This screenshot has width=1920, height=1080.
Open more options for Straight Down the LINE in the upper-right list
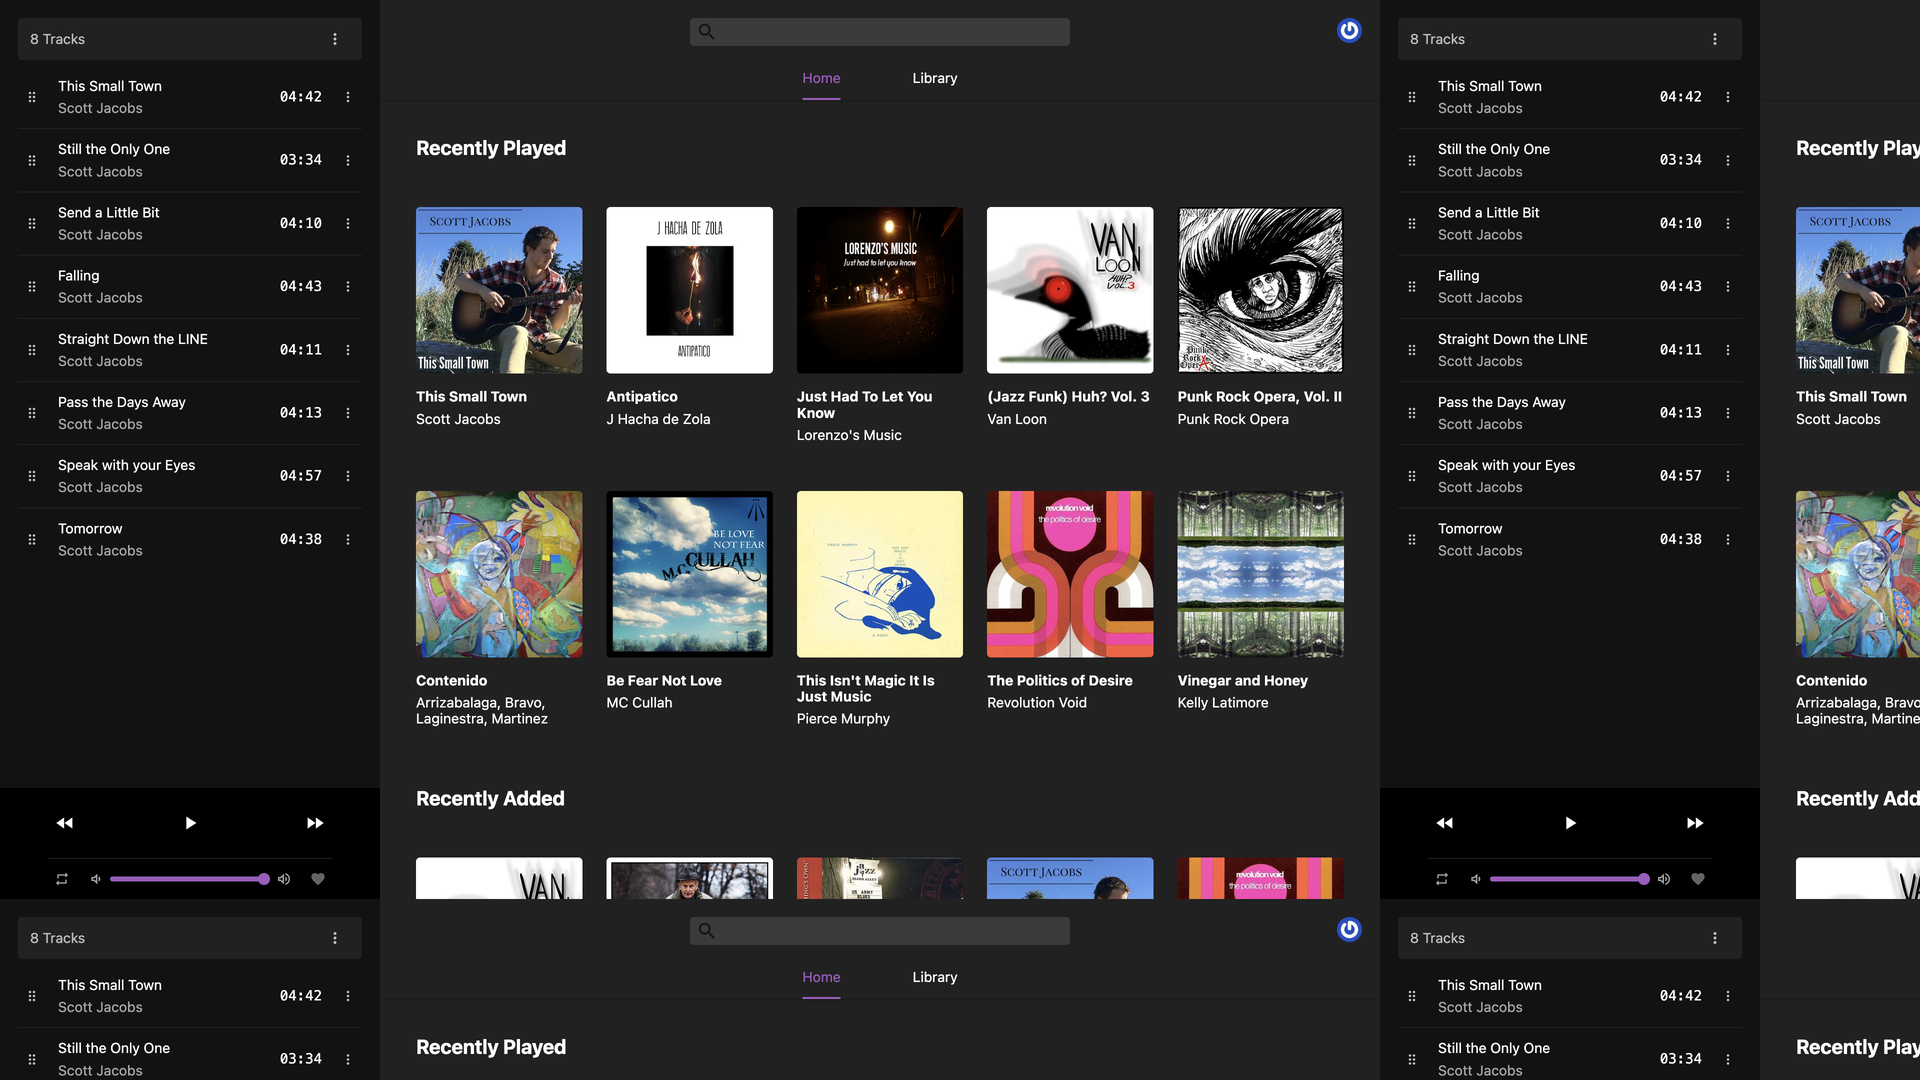1728,350
